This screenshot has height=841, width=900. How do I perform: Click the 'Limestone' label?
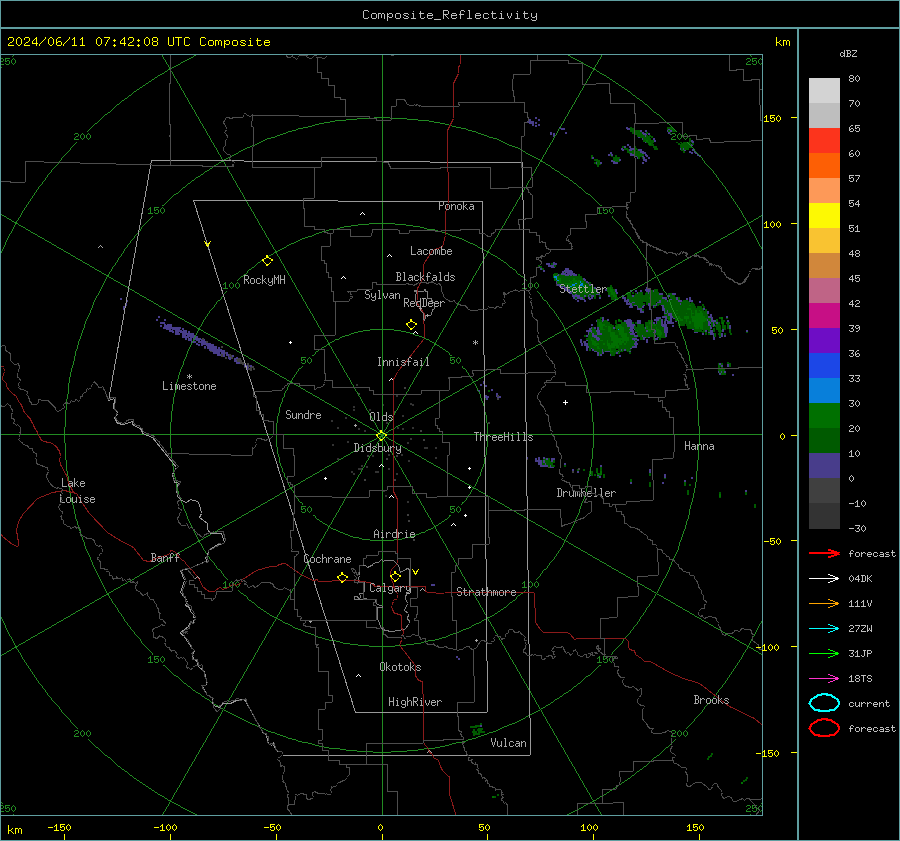189,386
